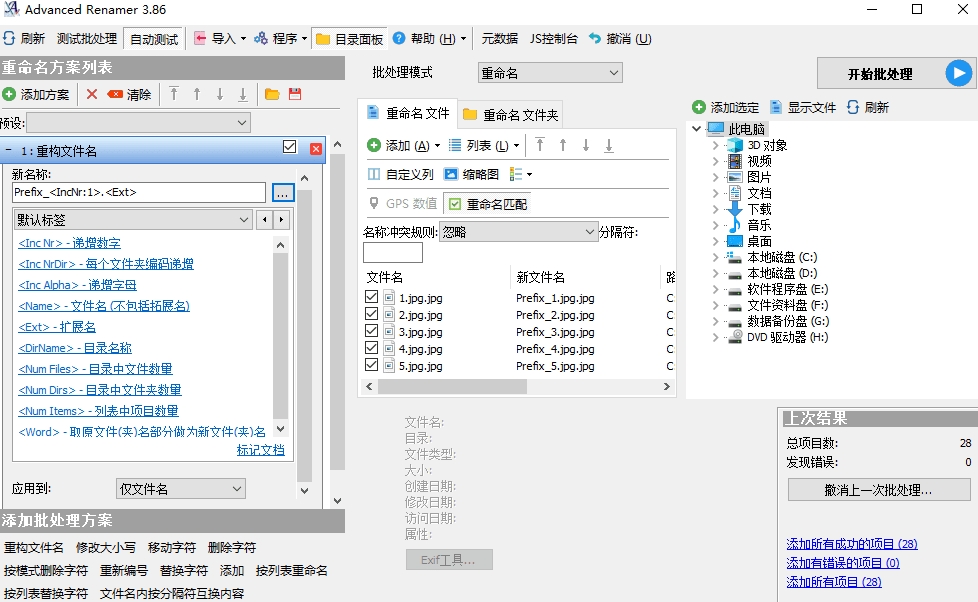Screen dimensions: 978x602
Task: Open the 导入 import toolbar item
Action: [220, 39]
